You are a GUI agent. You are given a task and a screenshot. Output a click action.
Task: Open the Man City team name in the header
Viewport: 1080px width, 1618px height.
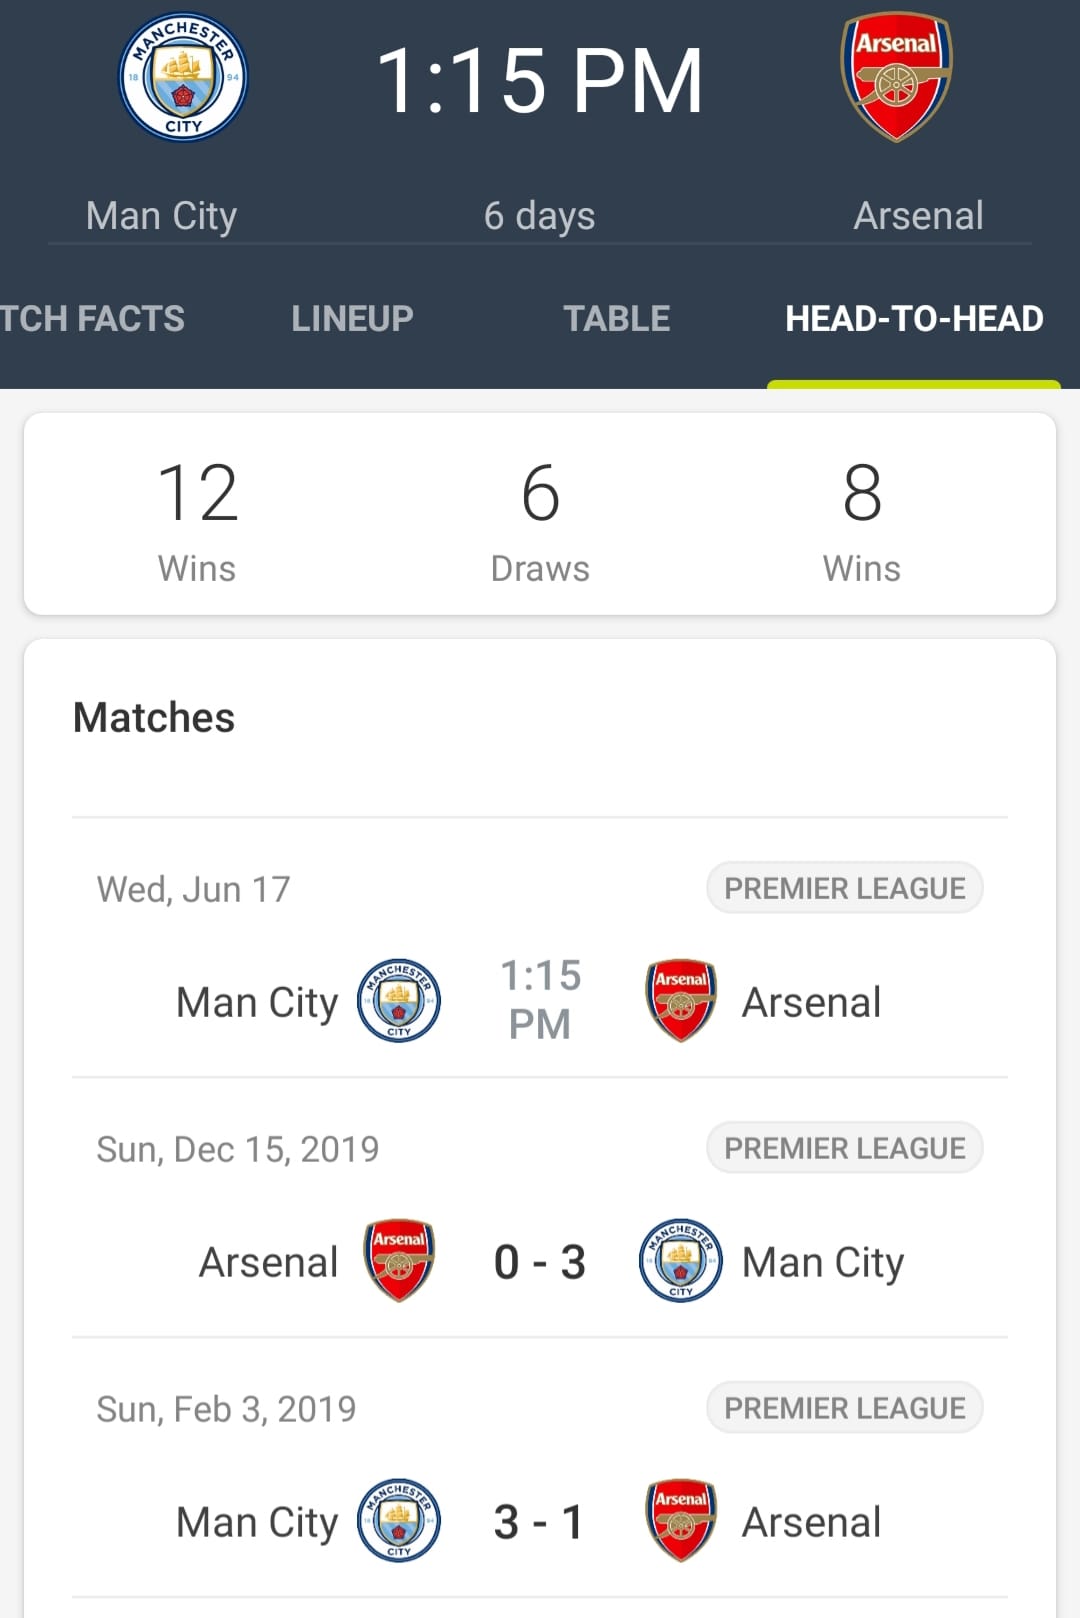pyautogui.click(x=162, y=216)
